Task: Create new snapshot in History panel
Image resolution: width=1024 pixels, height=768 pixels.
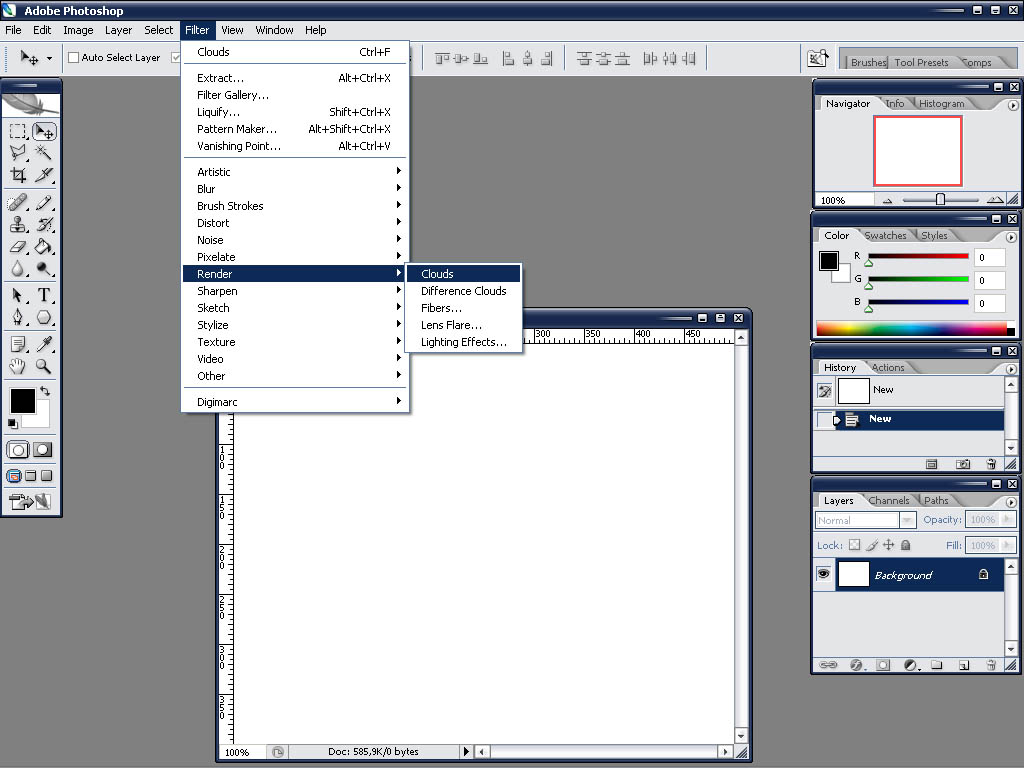Action: pos(962,464)
